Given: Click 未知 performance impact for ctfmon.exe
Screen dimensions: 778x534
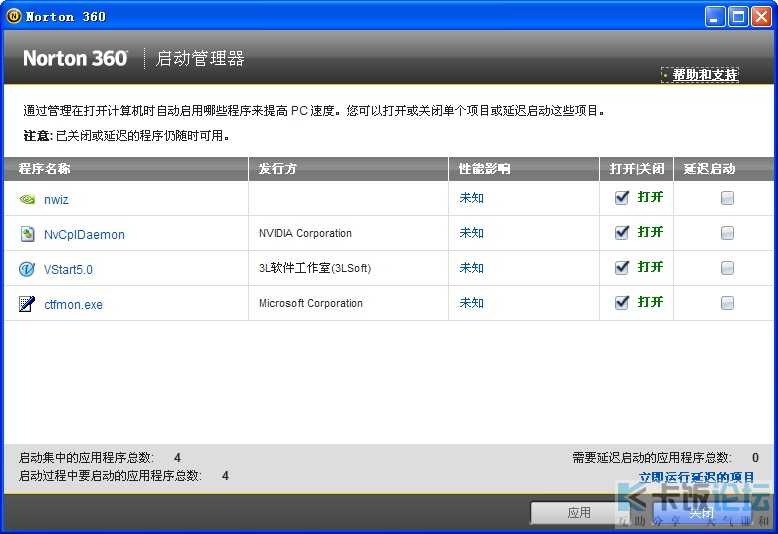Looking at the screenshot, I should pyautogui.click(x=471, y=303).
